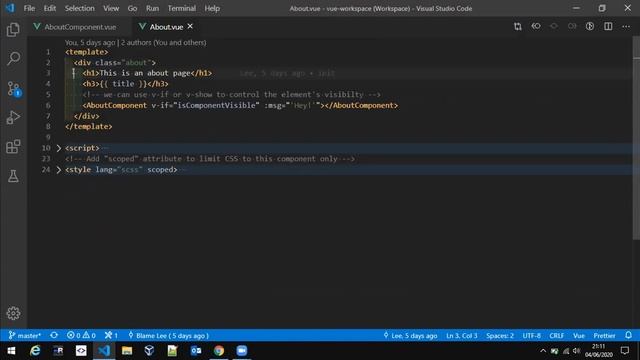
Task: Open the Test flask view
Action: click(13, 176)
